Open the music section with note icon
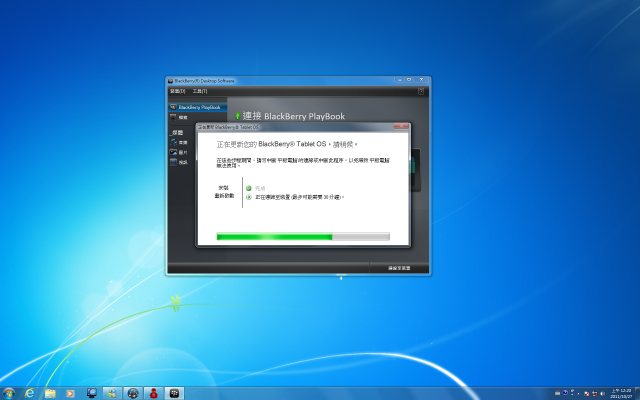 click(179, 142)
